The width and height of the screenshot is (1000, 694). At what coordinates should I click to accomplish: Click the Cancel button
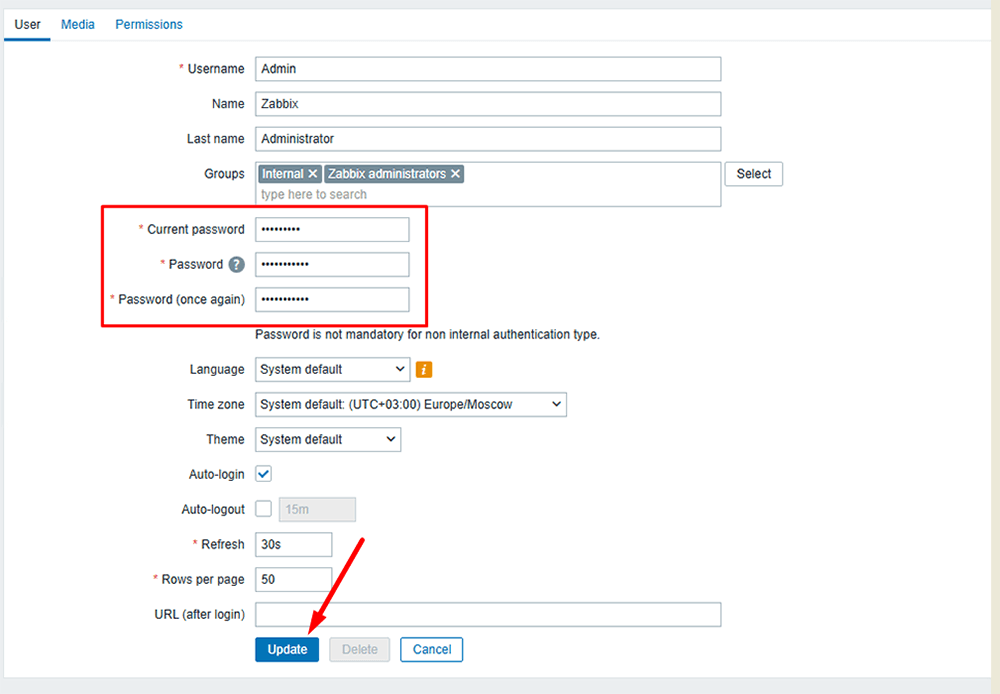click(432, 649)
